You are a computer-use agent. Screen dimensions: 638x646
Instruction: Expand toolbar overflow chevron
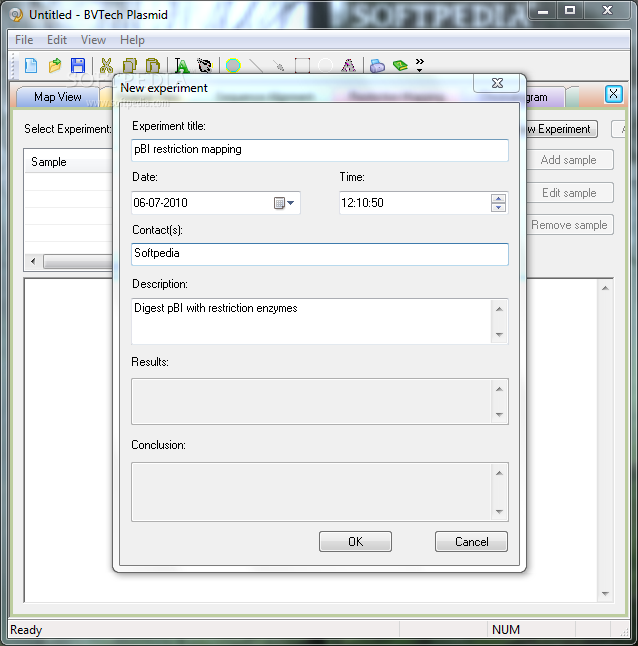(x=420, y=65)
